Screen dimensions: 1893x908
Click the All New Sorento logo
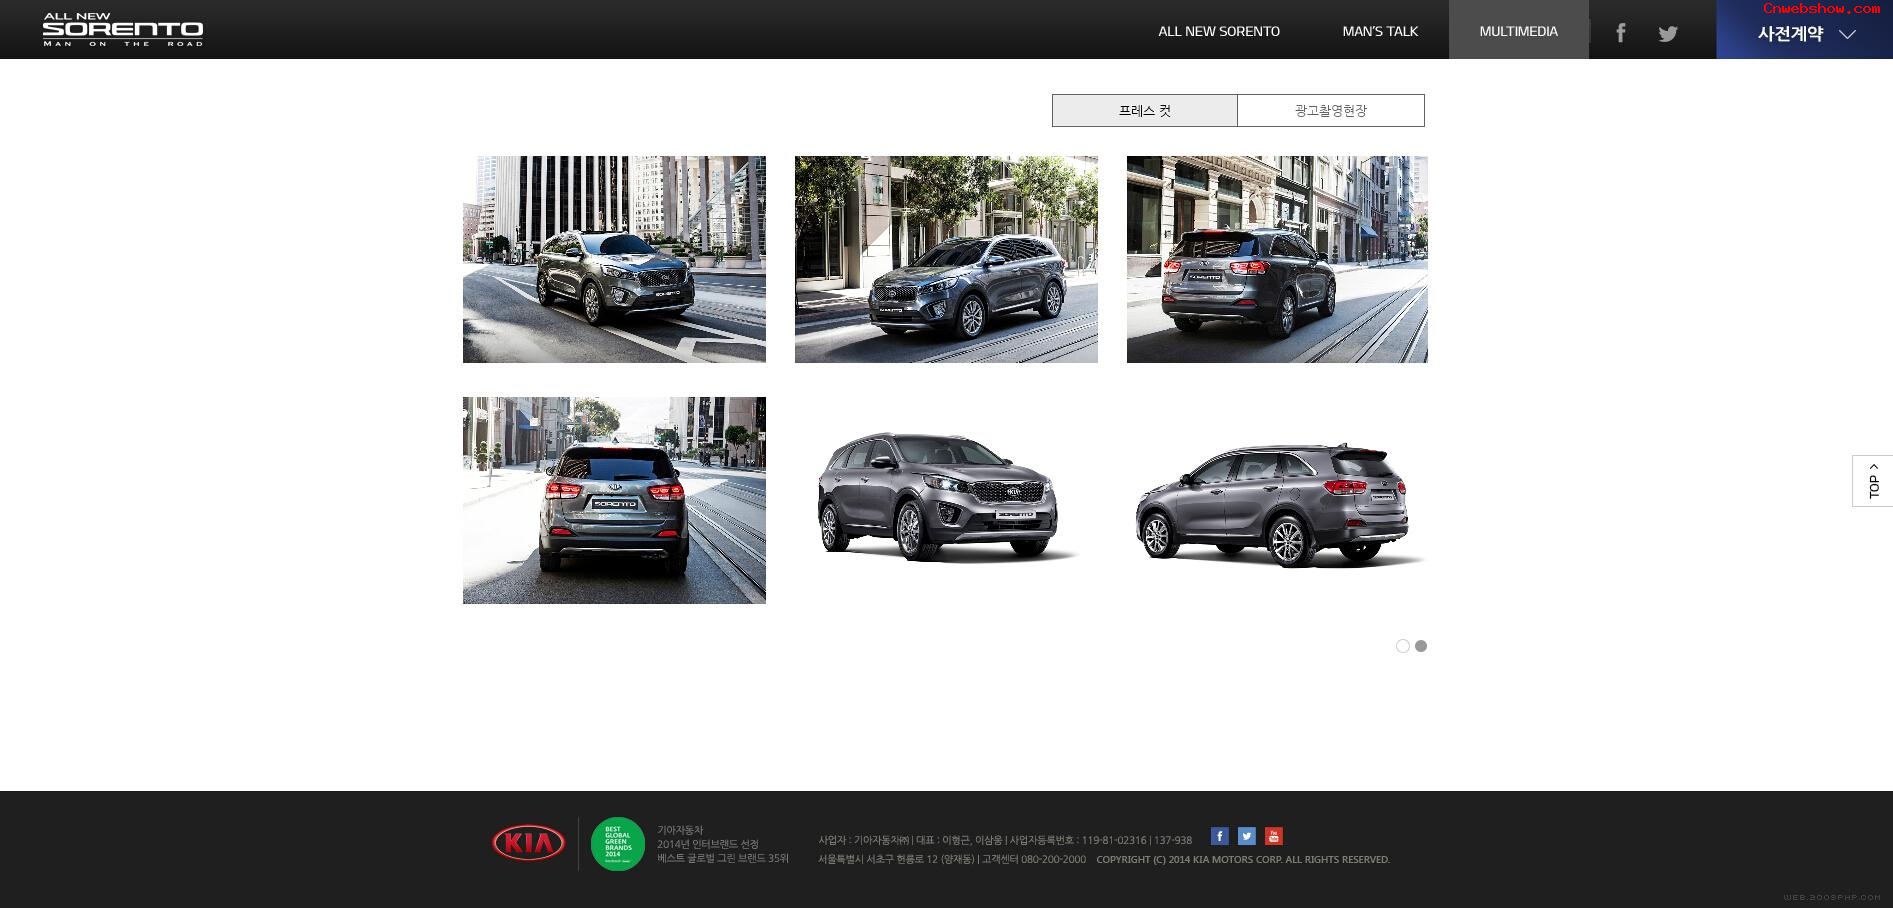[x=123, y=30]
